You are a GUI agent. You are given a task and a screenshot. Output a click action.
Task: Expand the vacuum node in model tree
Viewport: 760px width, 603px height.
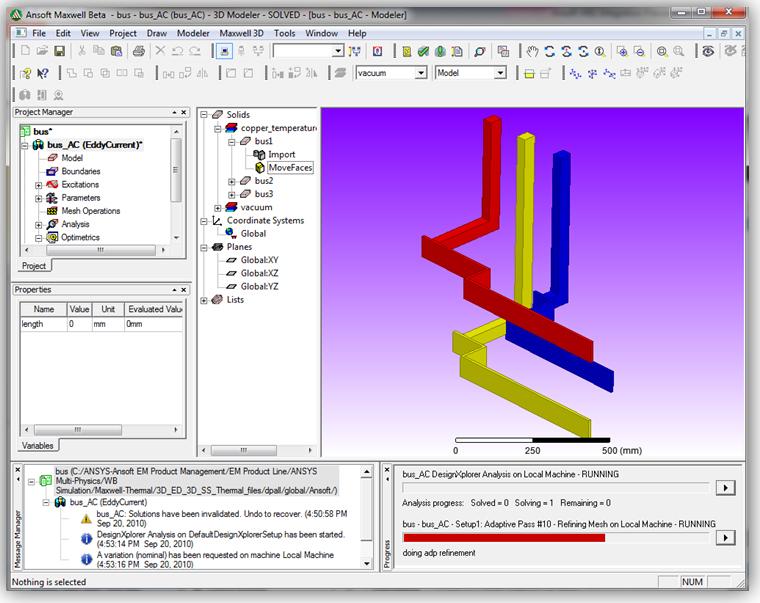point(218,207)
